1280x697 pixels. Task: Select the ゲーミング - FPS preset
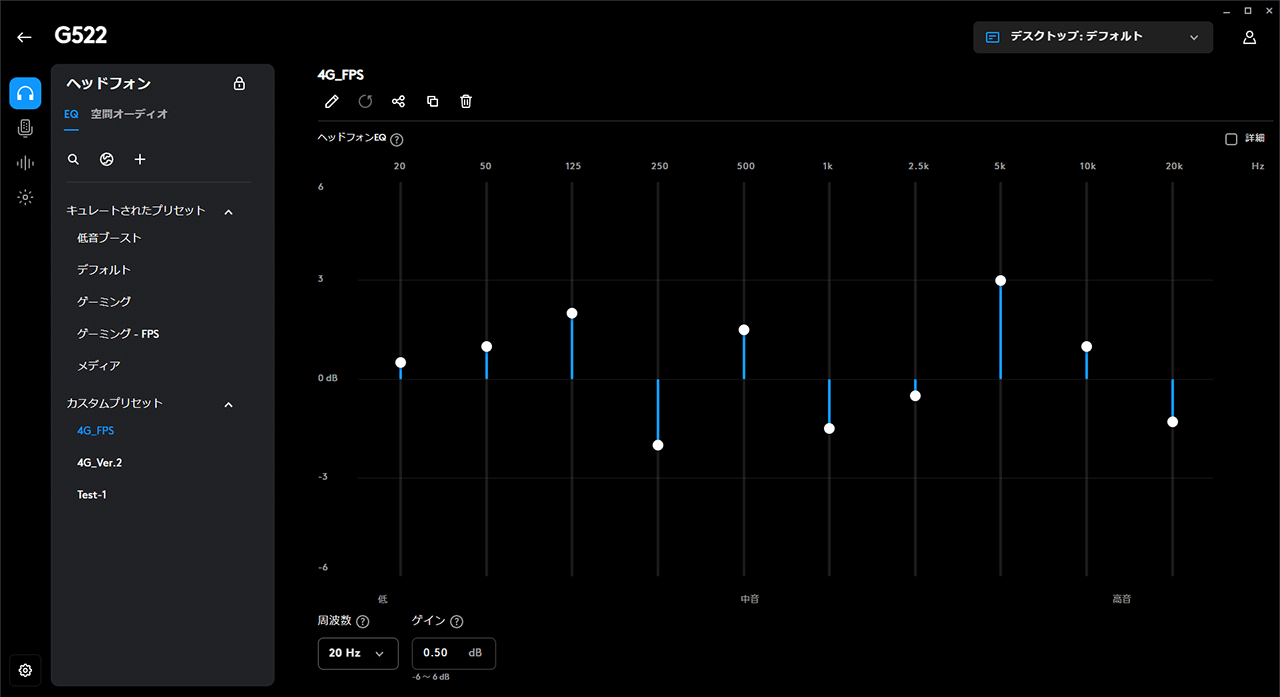pyautogui.click(x=118, y=334)
